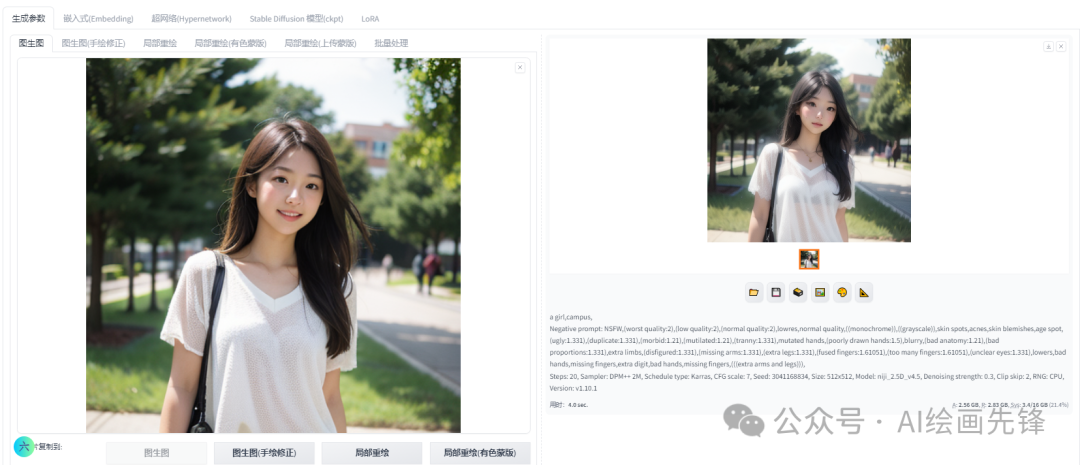This screenshot has width=1080, height=465.
Task: Open the 超网络(Hypernetwork) tab
Action: pyautogui.click(x=191, y=19)
